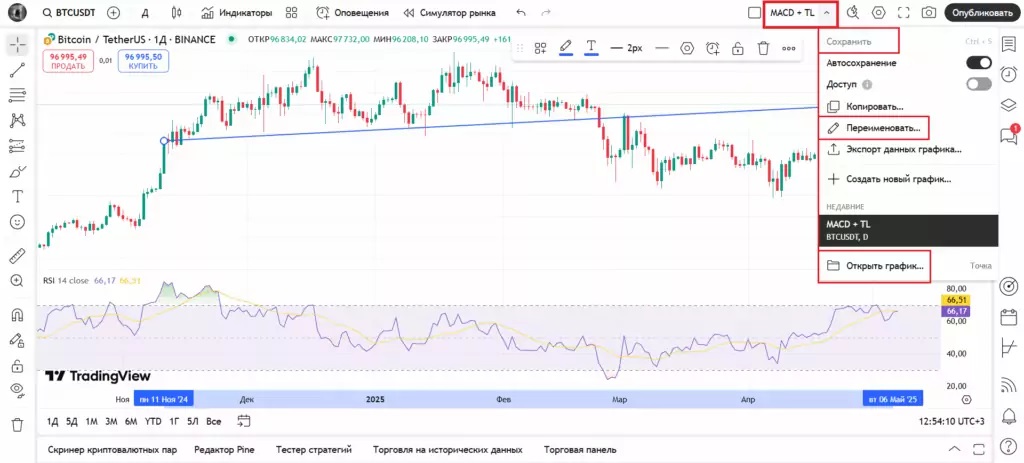Select Создать новый график...
The image size is (1024, 463).
point(909,178)
